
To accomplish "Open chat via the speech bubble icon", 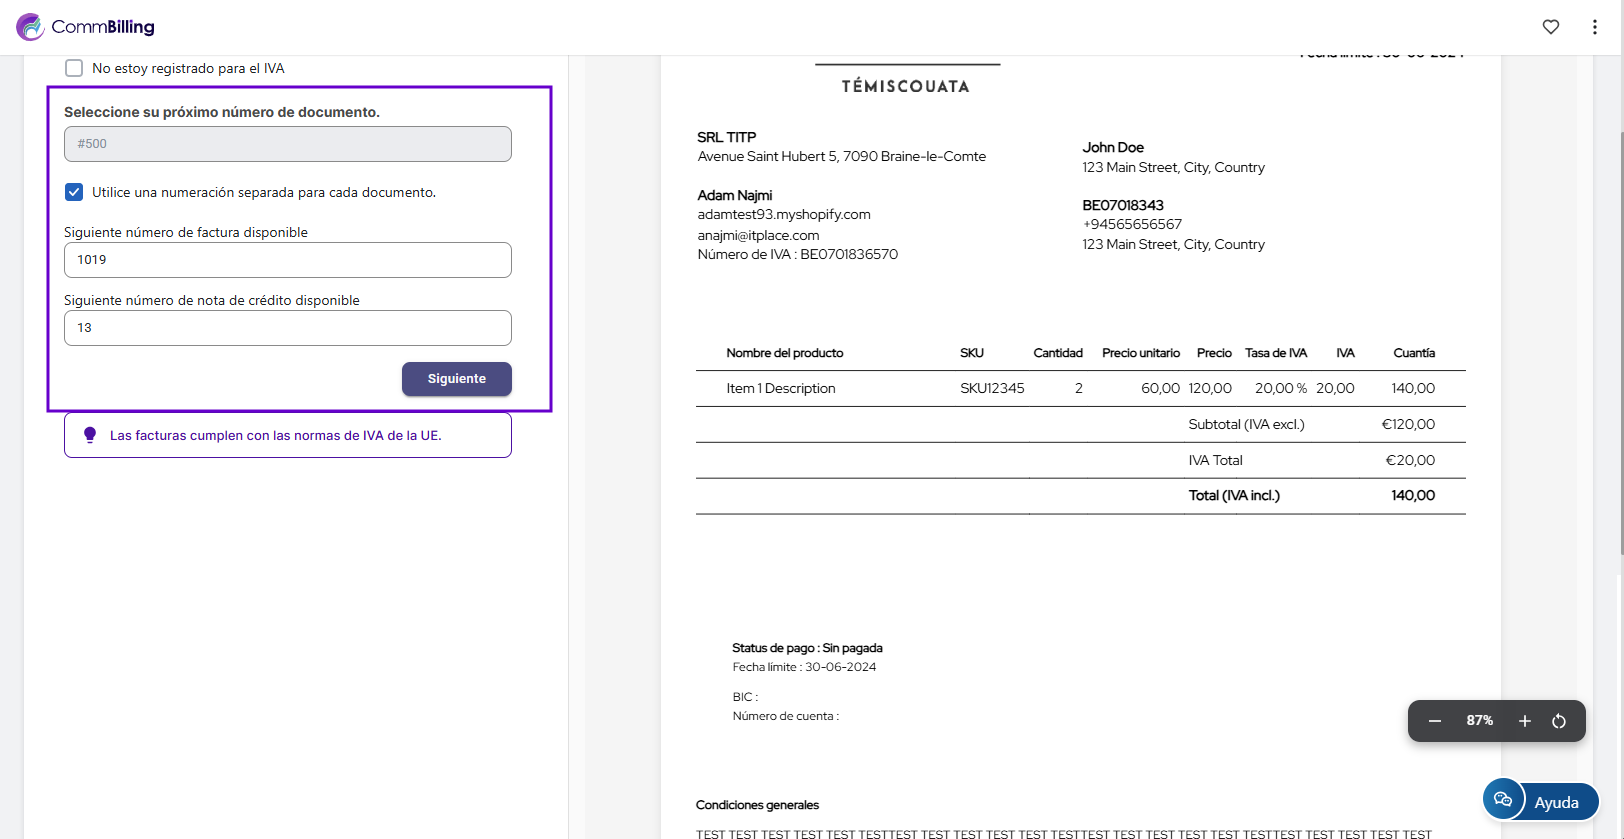I will pos(1503,799).
